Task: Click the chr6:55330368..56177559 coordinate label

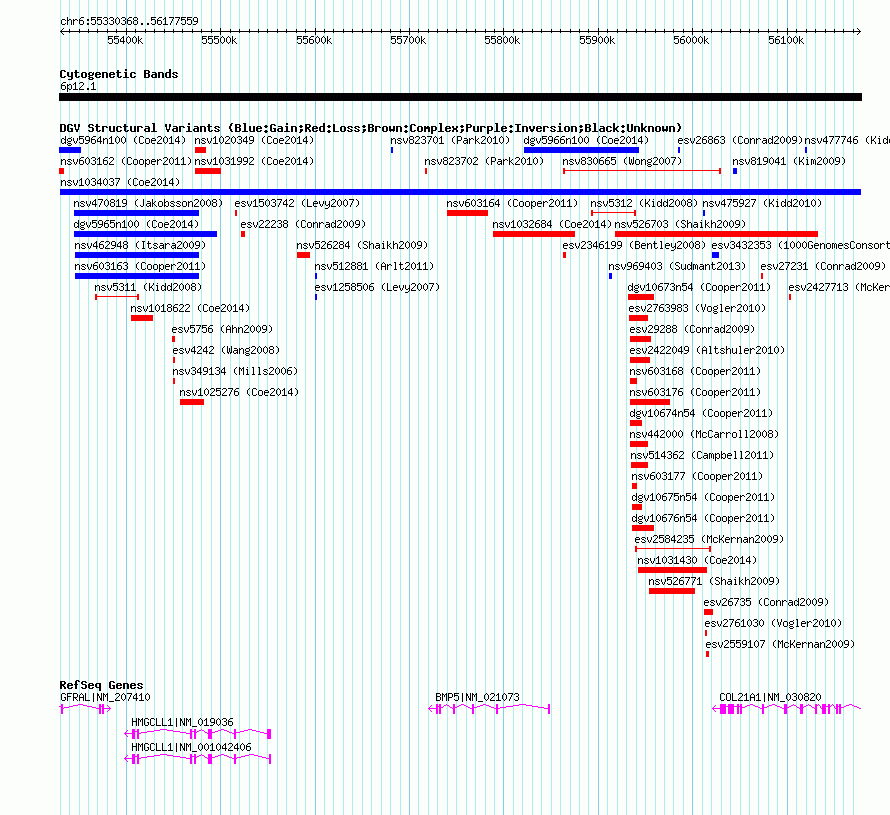Action: coord(129,22)
